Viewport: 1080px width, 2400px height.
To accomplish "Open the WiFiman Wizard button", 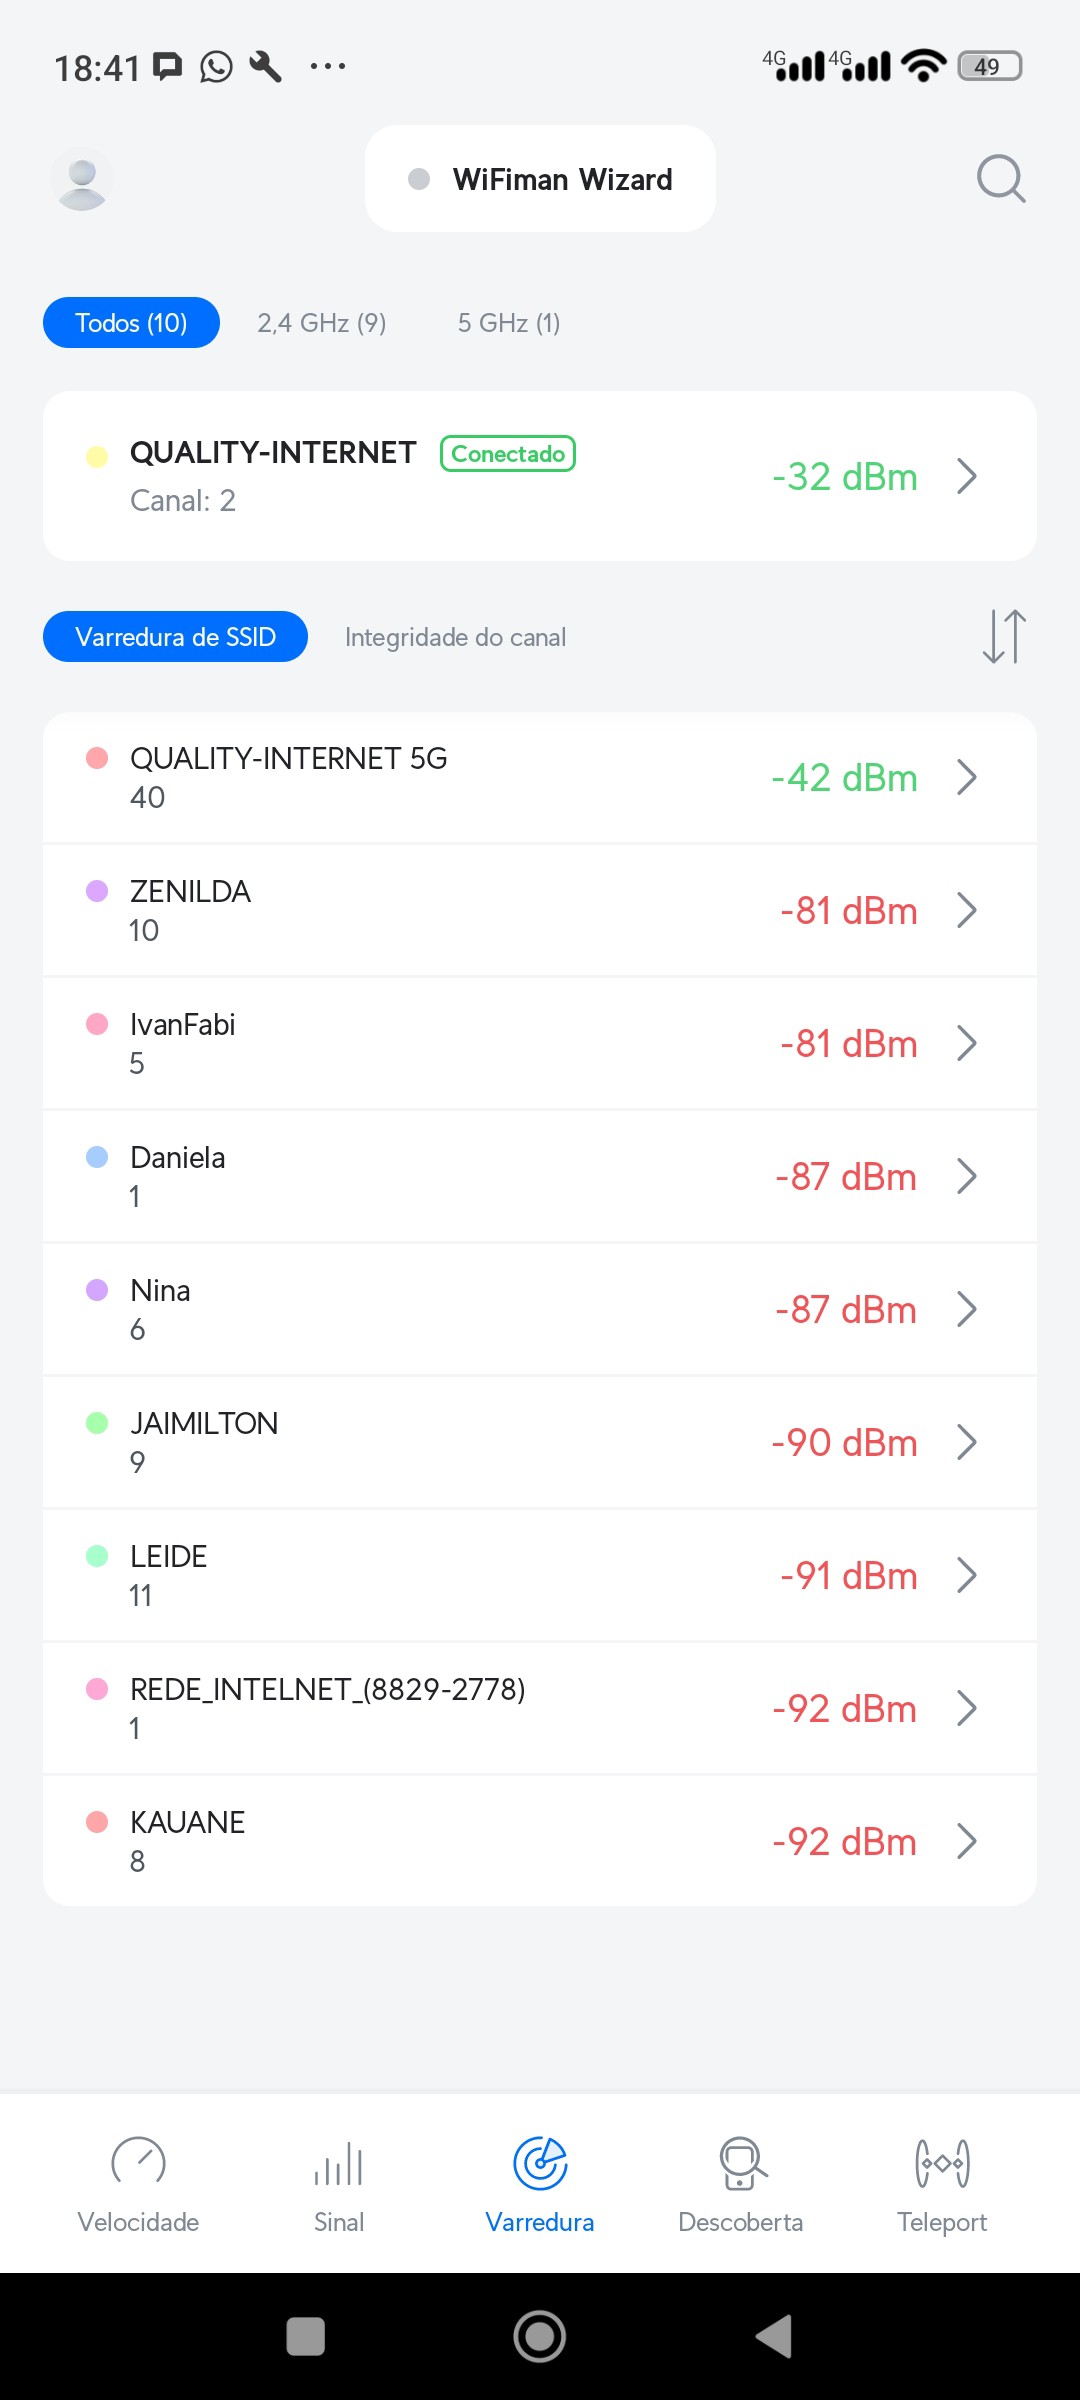I will point(540,179).
